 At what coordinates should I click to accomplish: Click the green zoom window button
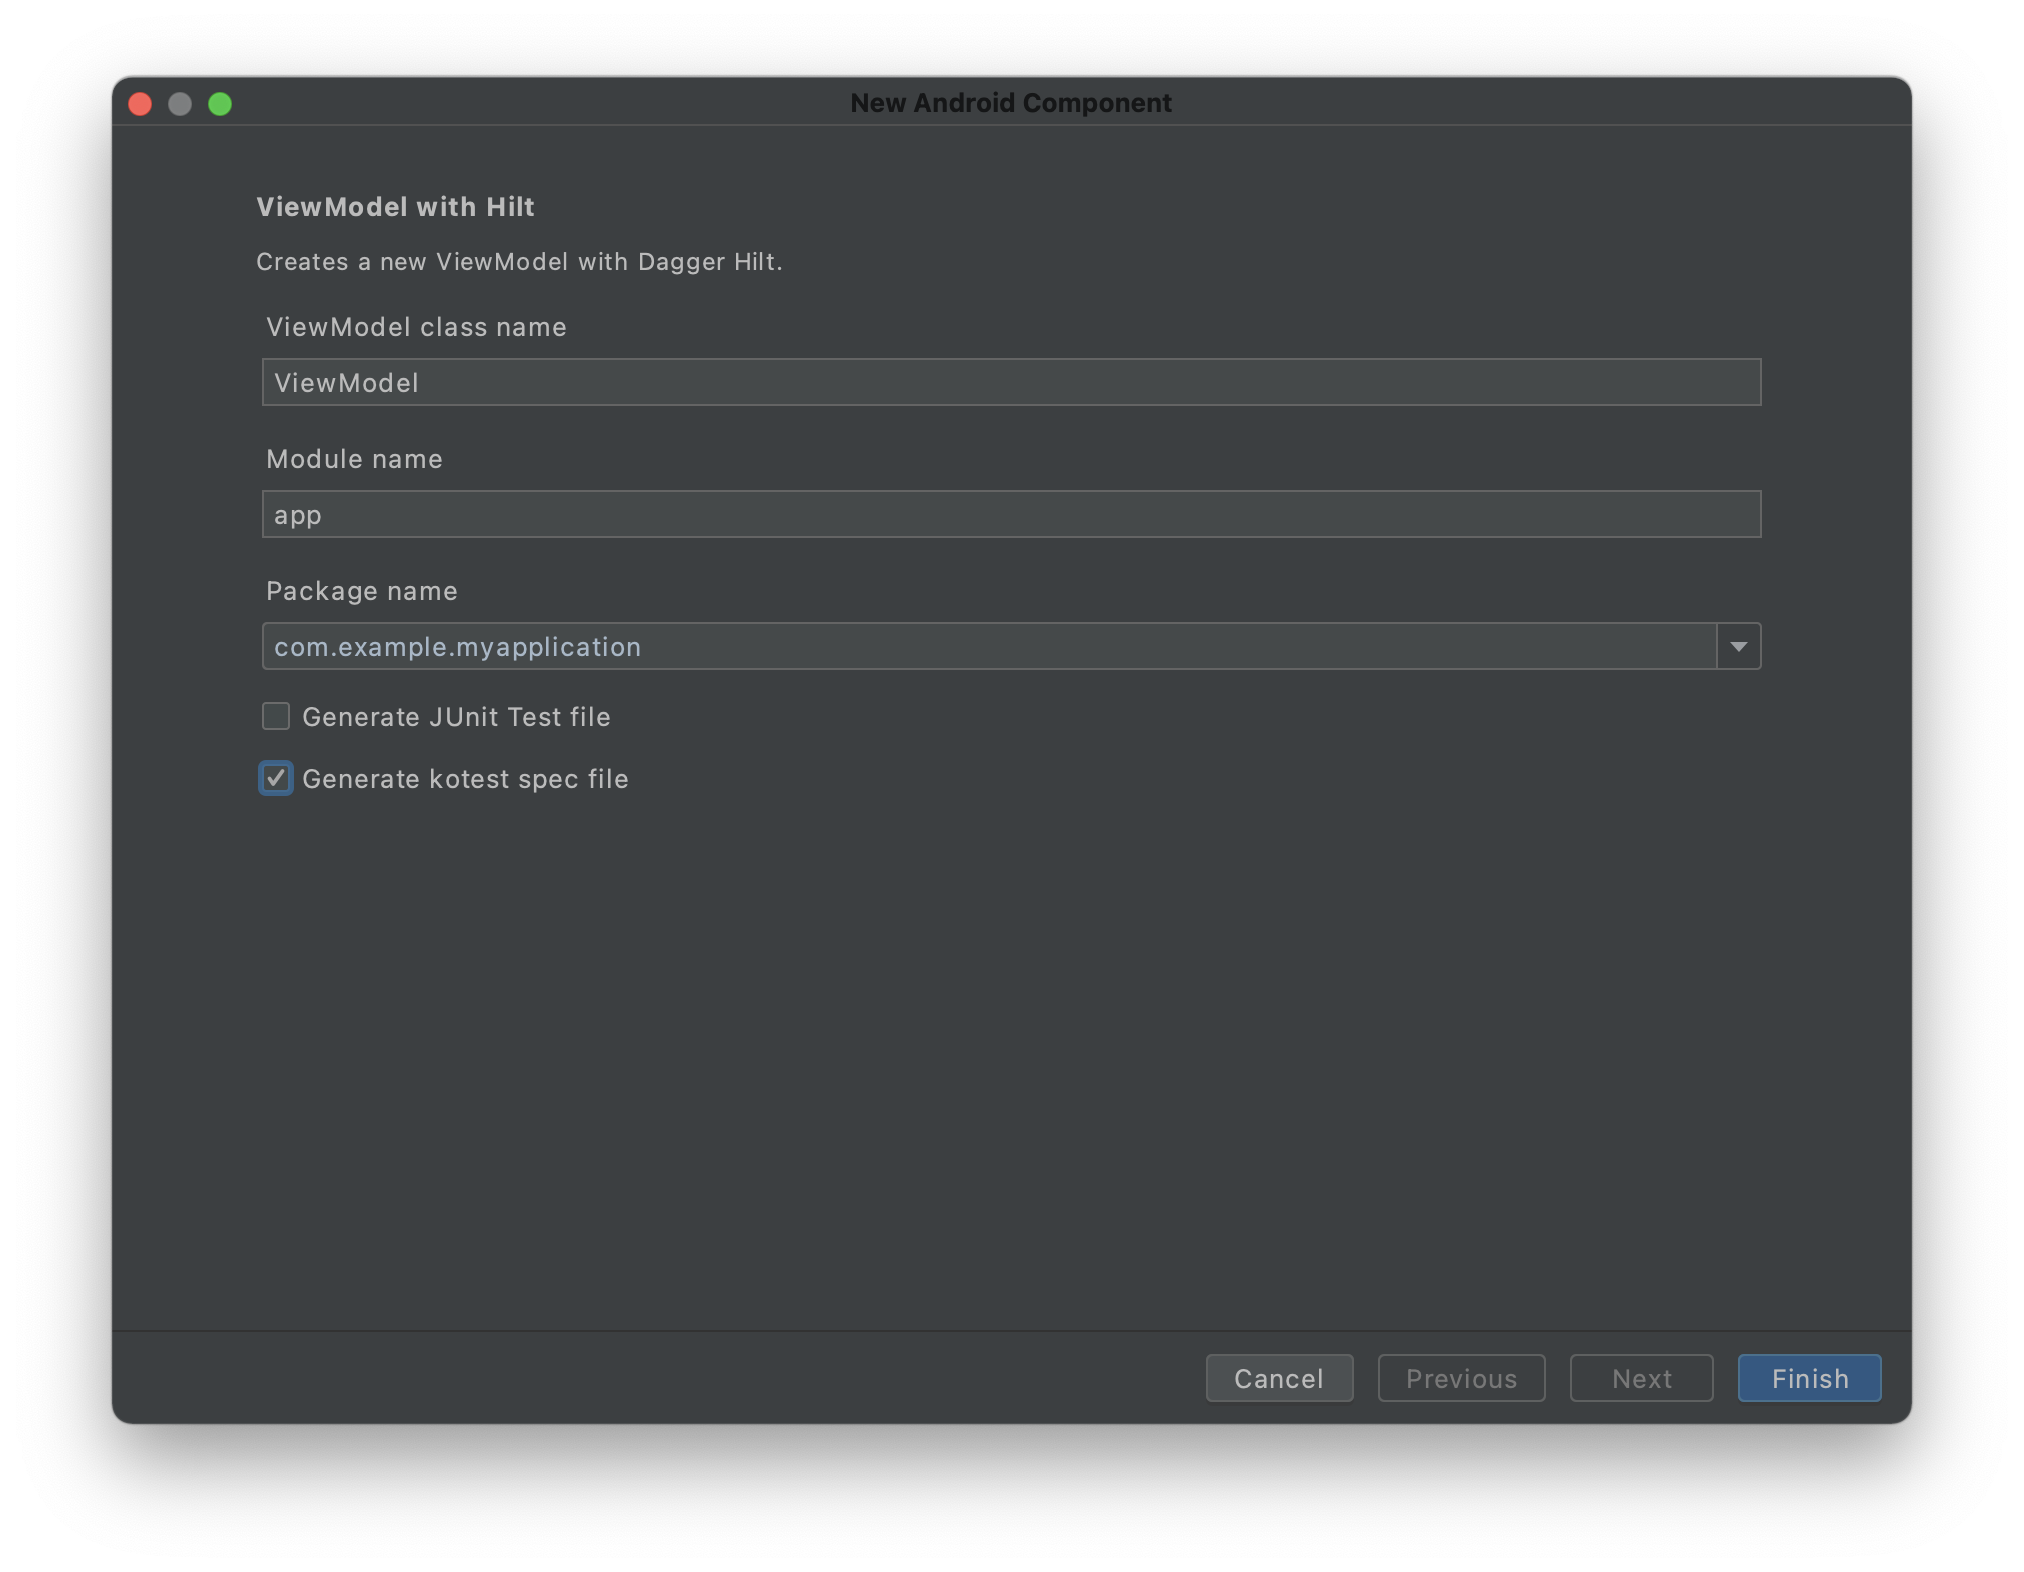220,104
